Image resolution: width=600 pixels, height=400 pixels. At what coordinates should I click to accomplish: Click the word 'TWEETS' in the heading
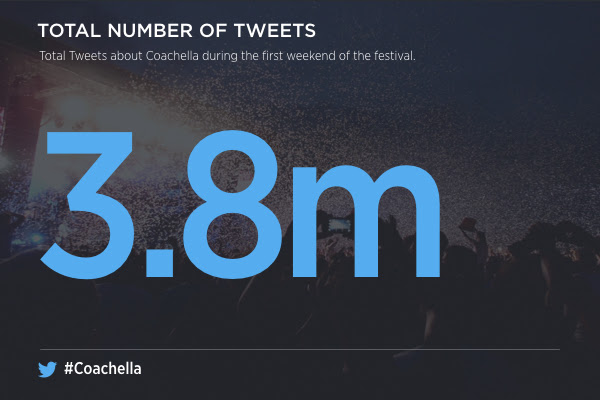click(275, 31)
